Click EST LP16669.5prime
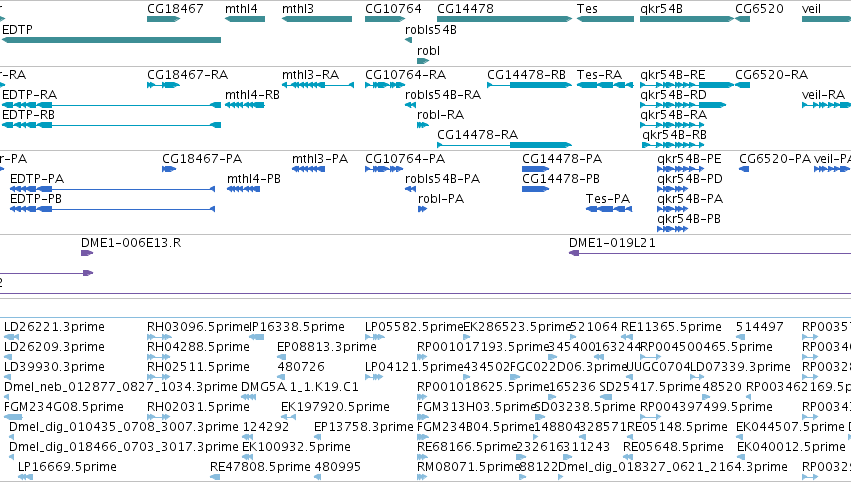 pos(67,467)
